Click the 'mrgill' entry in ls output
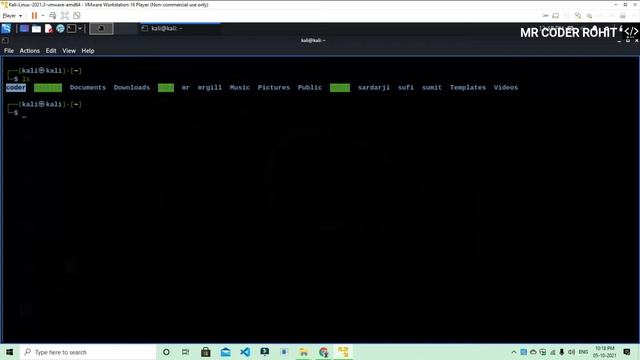Screen dimensions: 640x360 [210, 88]
